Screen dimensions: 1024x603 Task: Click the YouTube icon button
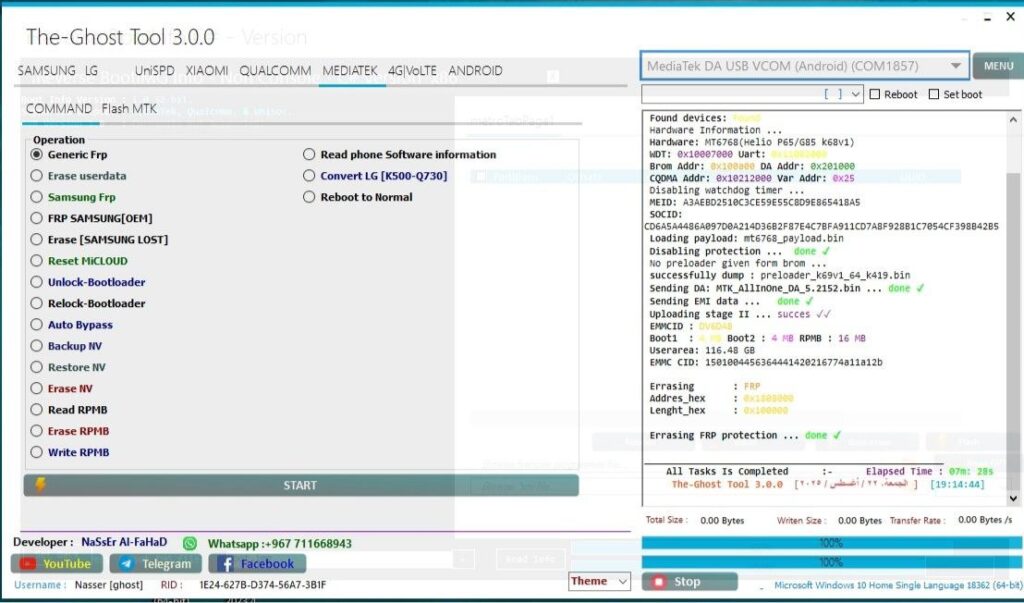29,564
